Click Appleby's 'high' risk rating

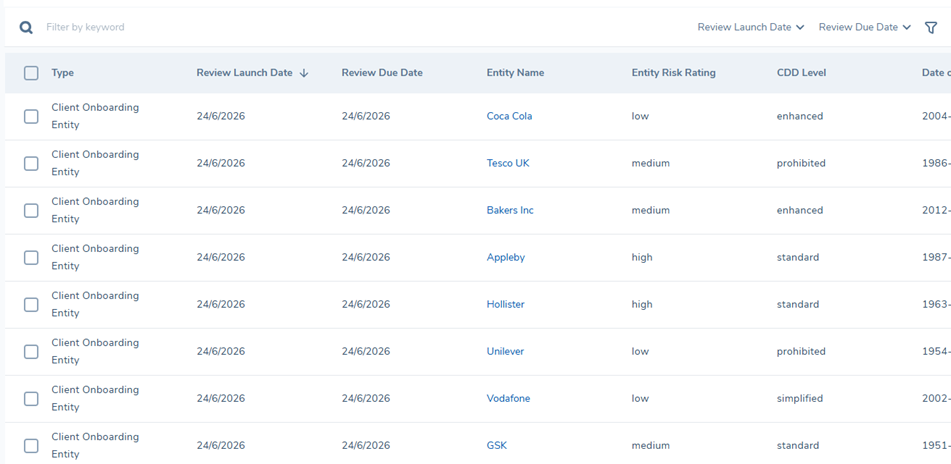(x=642, y=257)
